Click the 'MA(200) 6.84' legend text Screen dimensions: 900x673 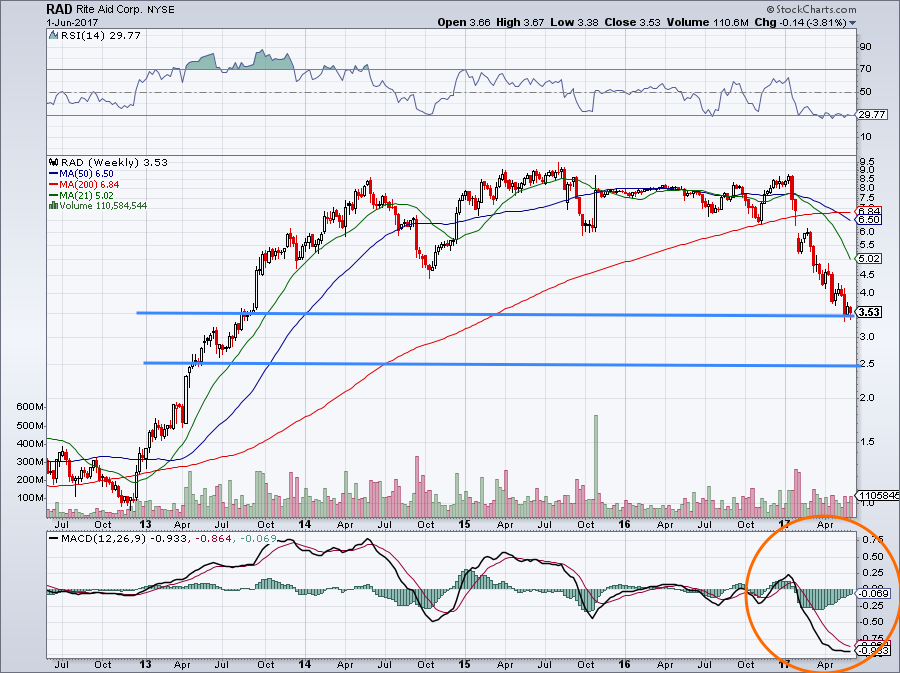pyautogui.click(x=89, y=185)
